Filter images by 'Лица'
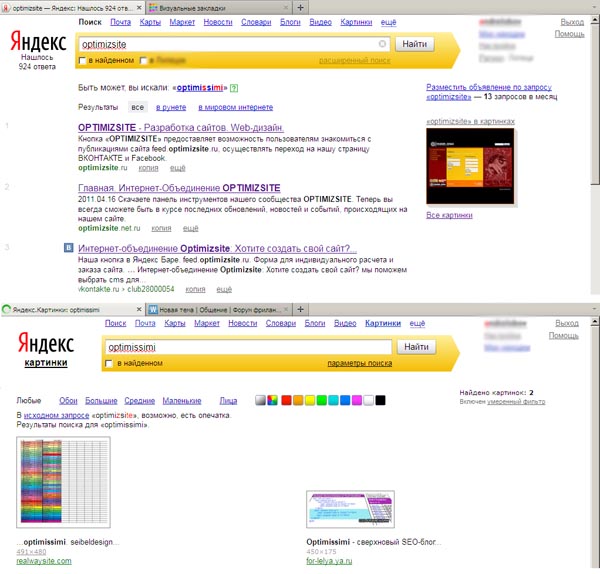Image resolution: width=600 pixels, height=574 pixels. 228,401
